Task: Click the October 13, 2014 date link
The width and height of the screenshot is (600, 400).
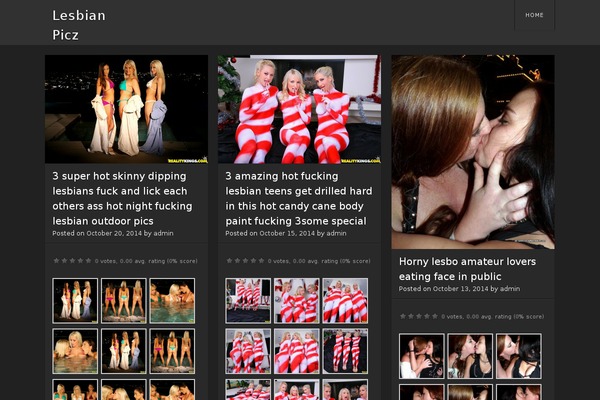Action: [x=457, y=289]
